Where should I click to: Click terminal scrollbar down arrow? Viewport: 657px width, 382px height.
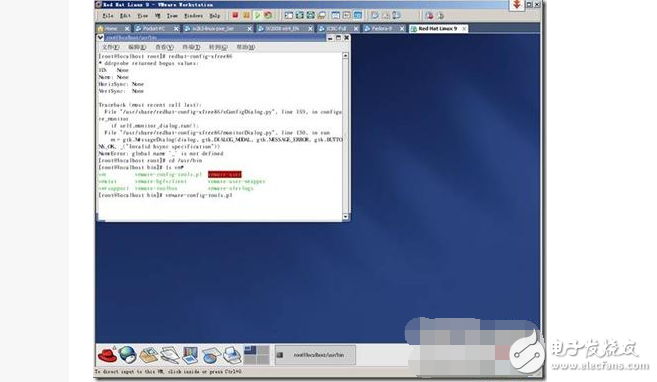pyautogui.click(x=345, y=217)
